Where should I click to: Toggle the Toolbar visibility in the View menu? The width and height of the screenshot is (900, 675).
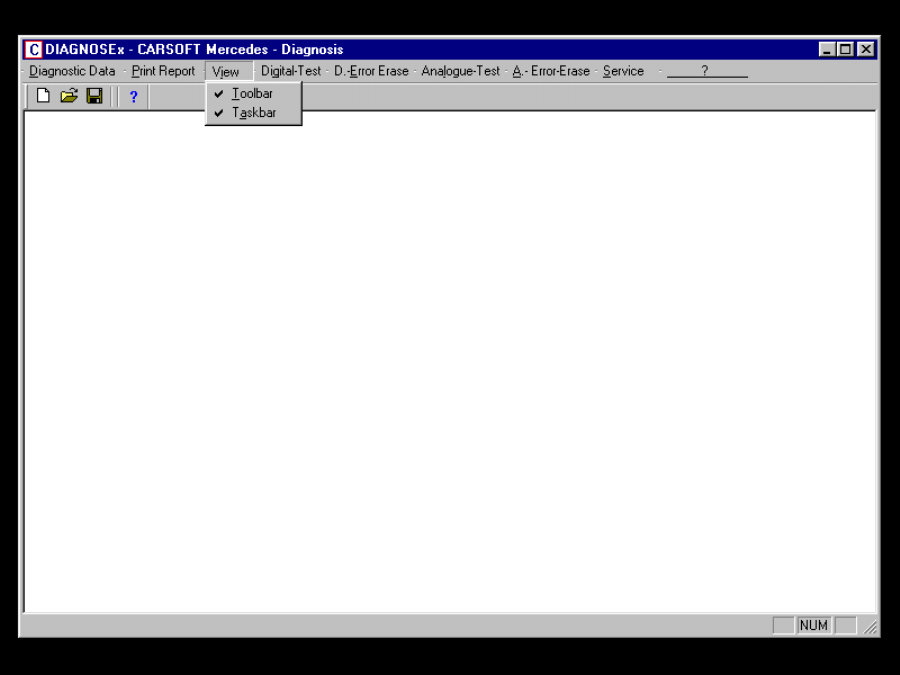pos(253,92)
